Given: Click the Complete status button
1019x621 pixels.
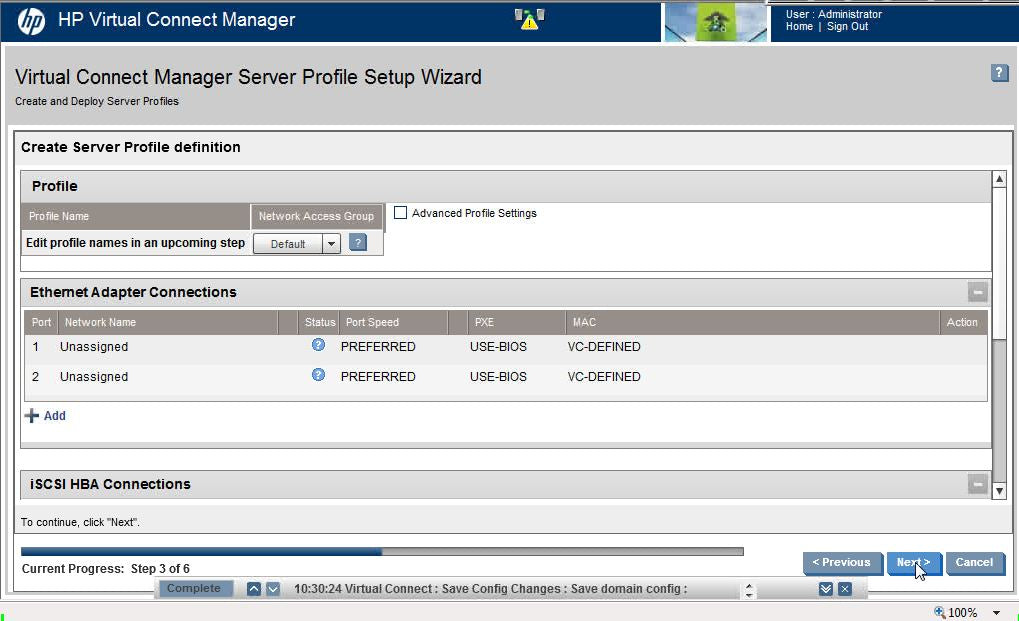Looking at the screenshot, I should [194, 589].
